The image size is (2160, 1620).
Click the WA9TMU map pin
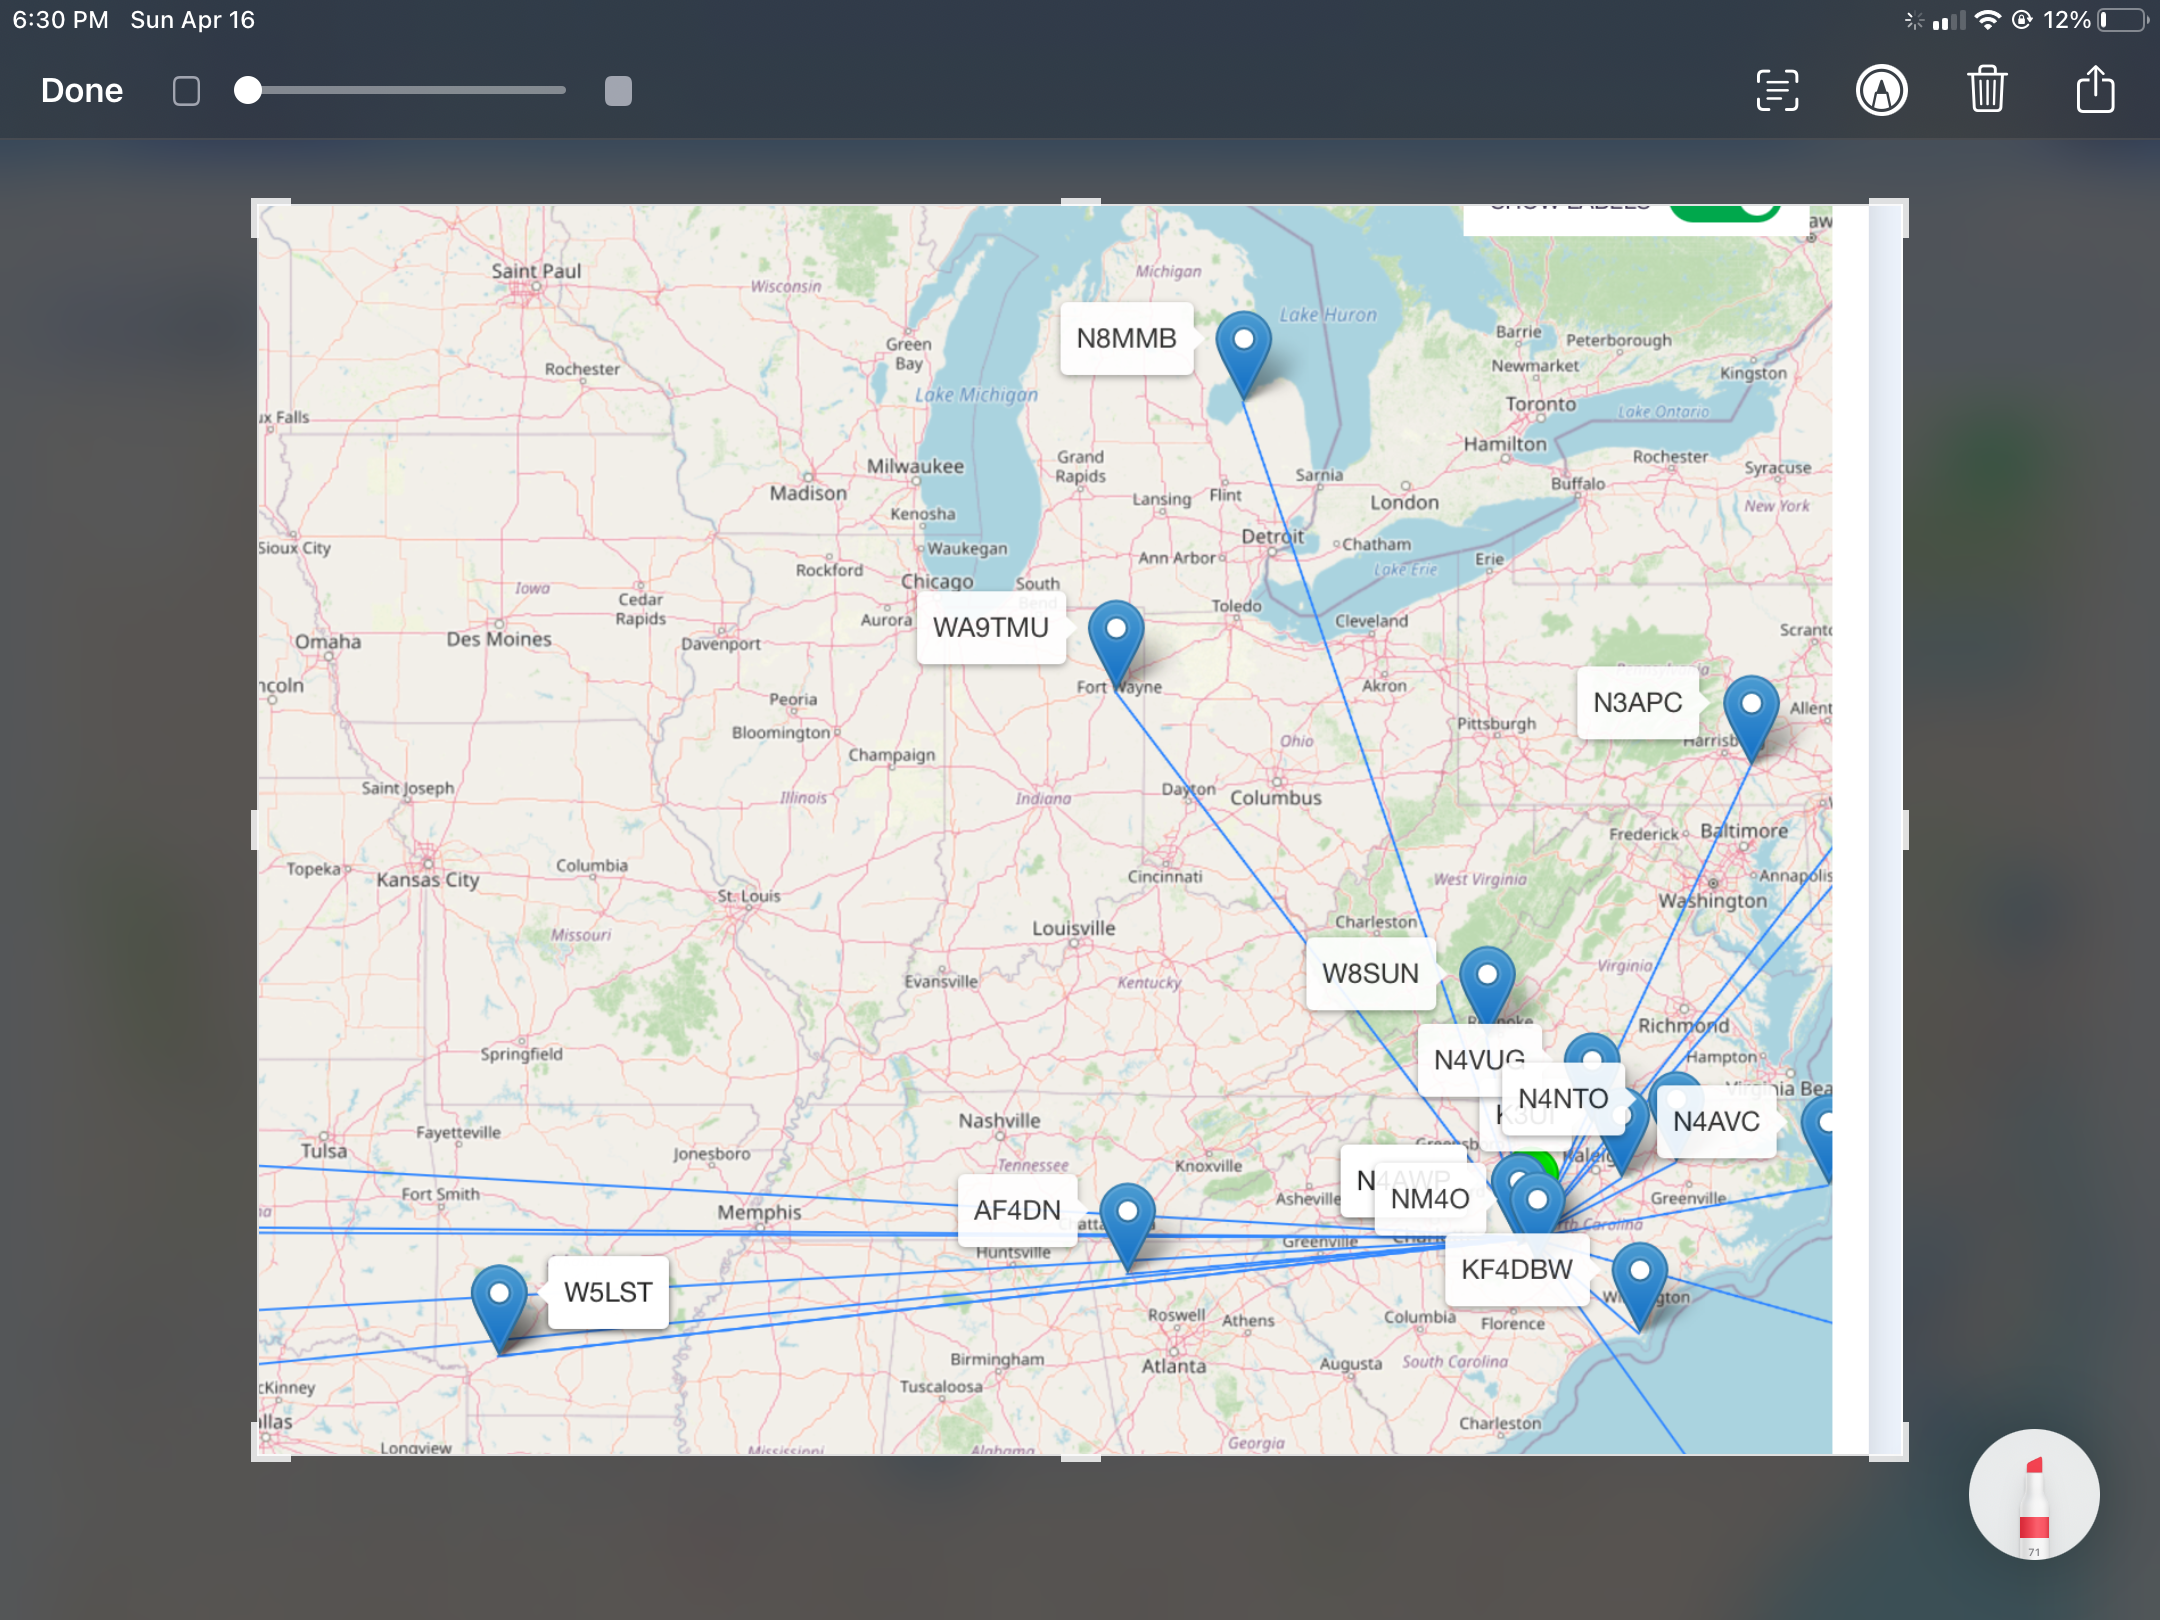[1116, 645]
